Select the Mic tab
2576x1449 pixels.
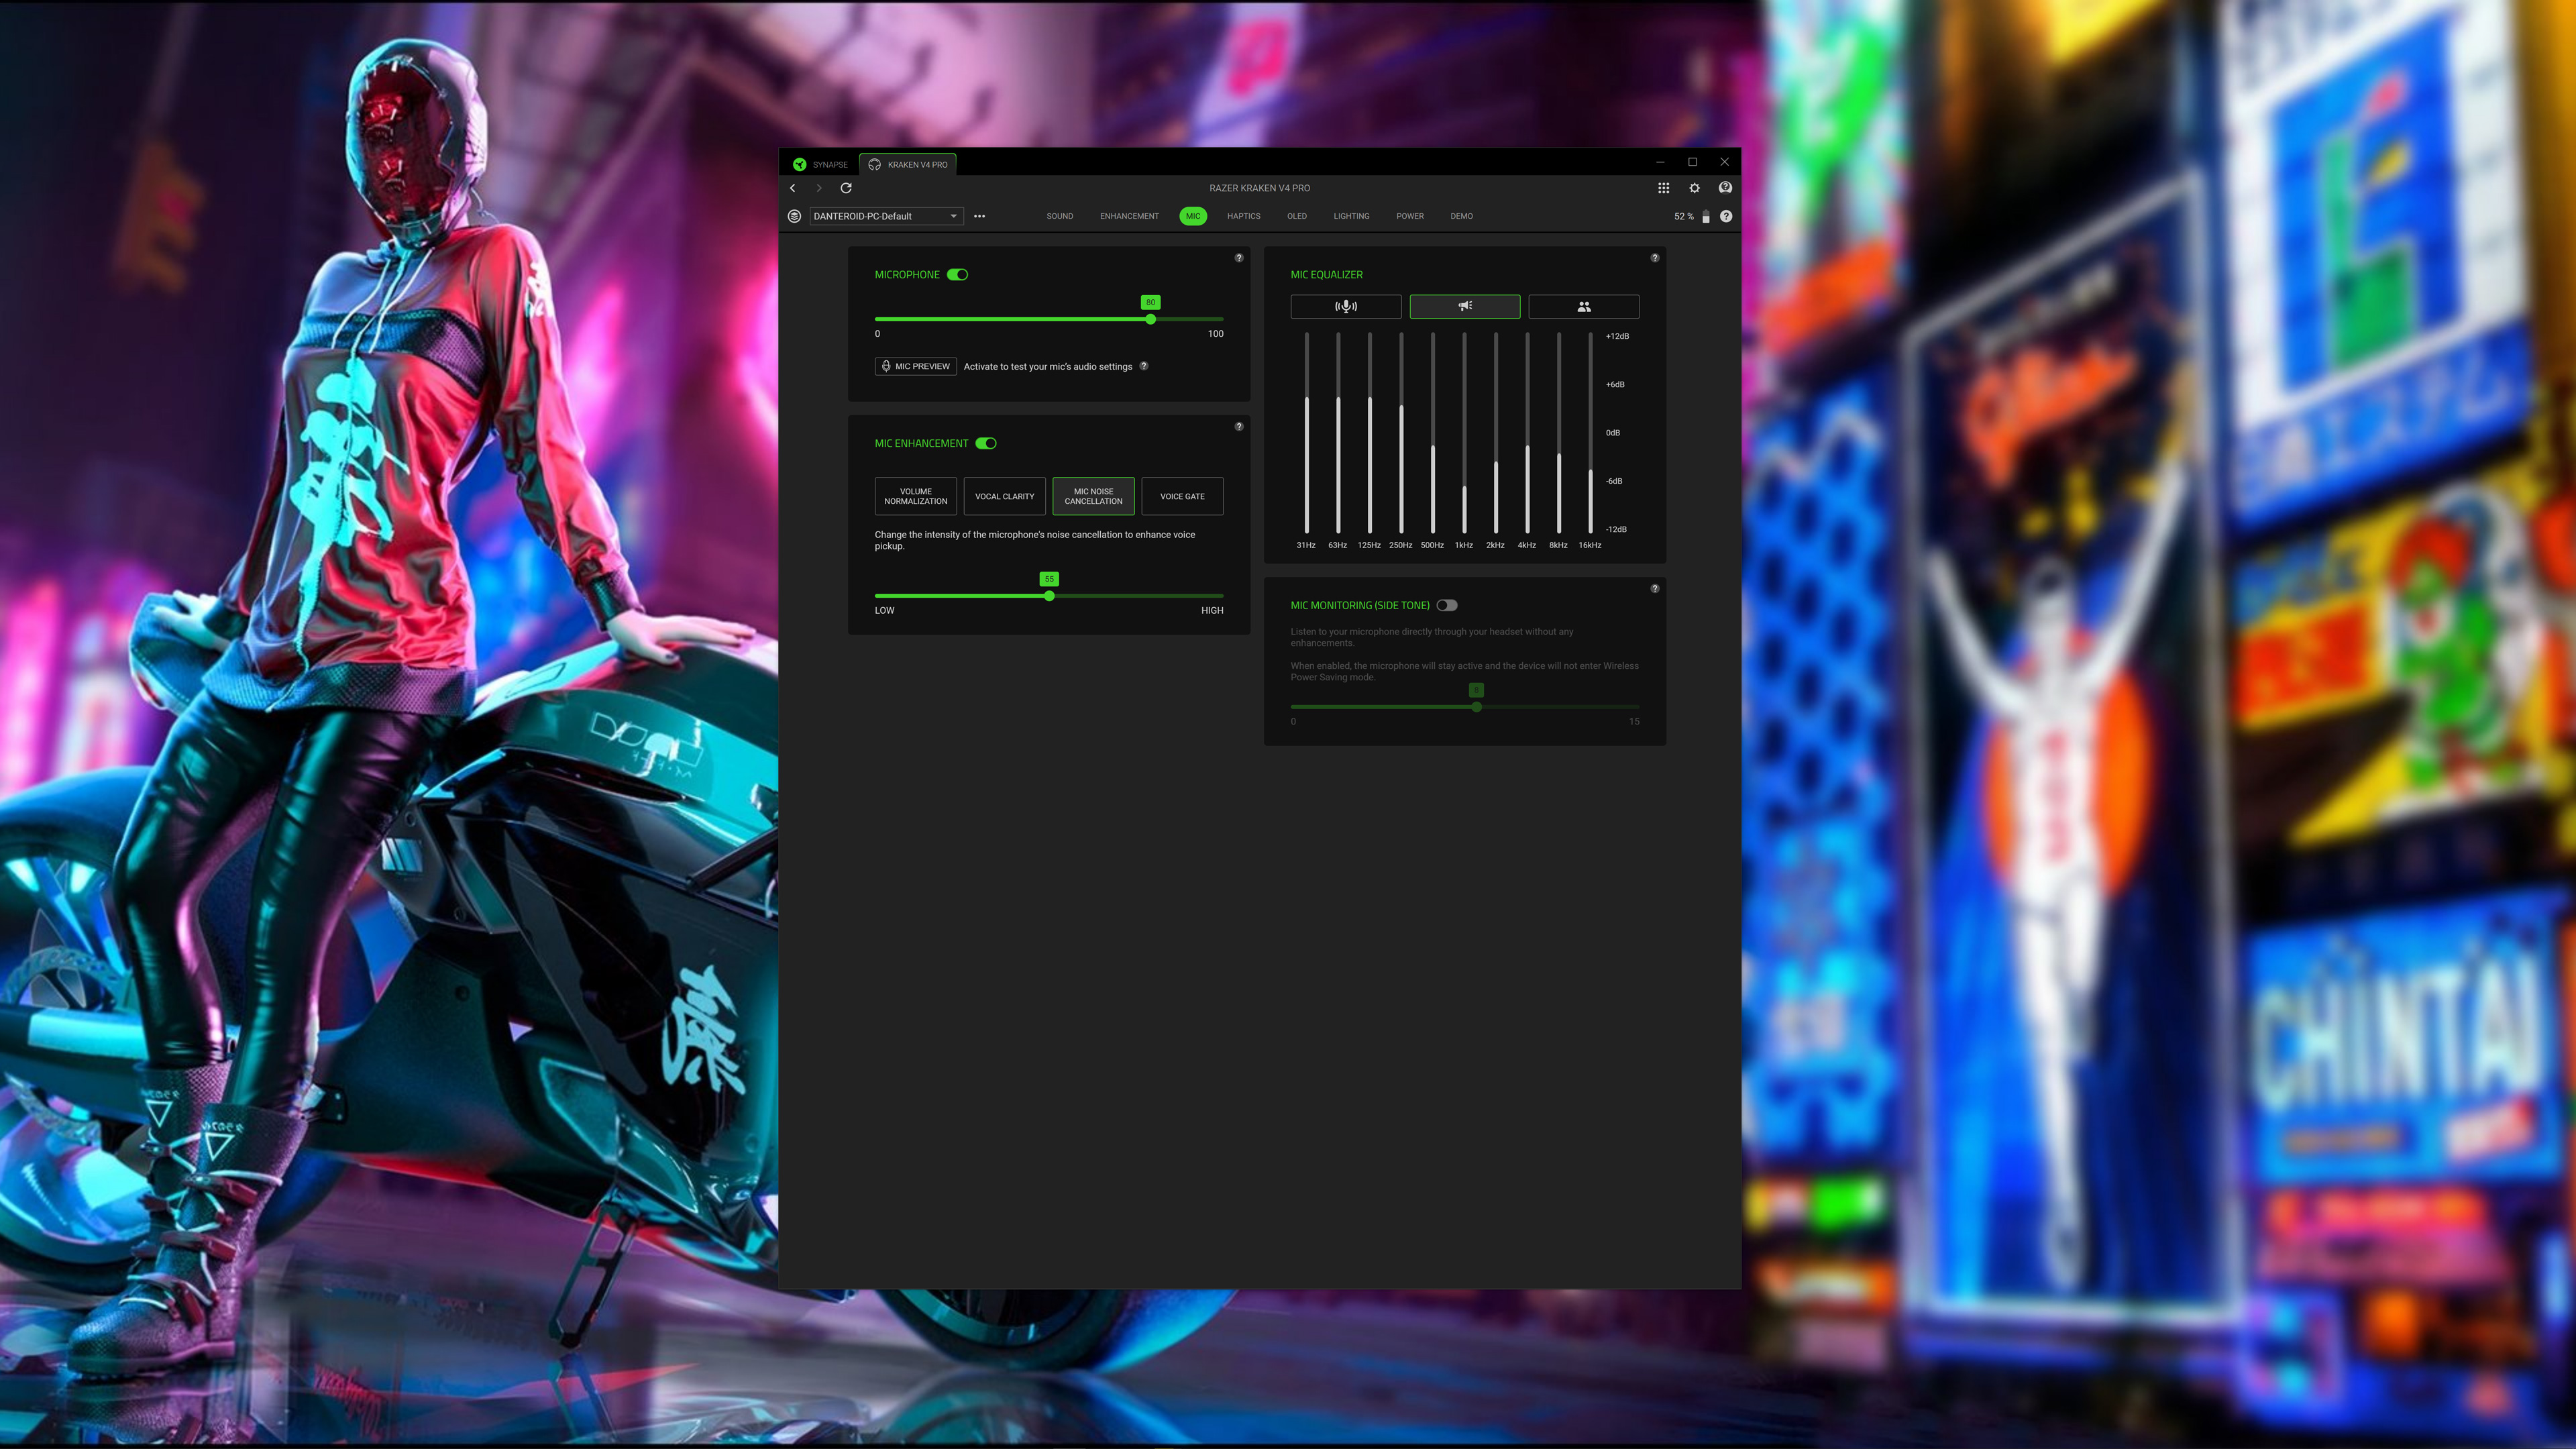point(1193,216)
